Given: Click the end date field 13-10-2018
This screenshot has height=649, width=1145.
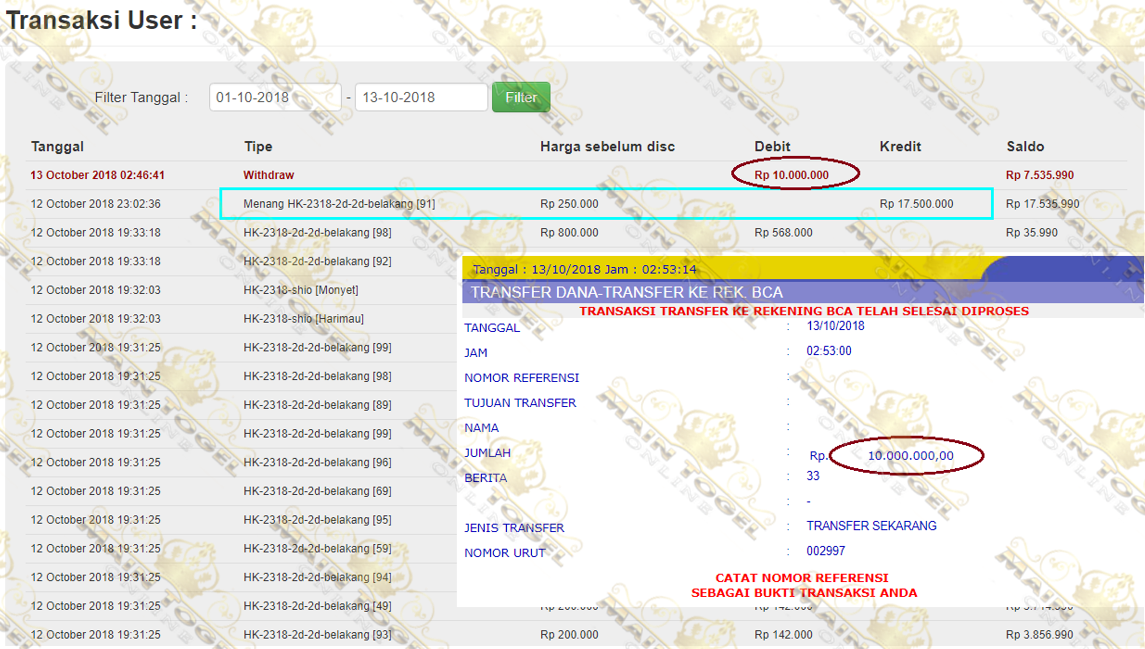Looking at the screenshot, I should [420, 97].
